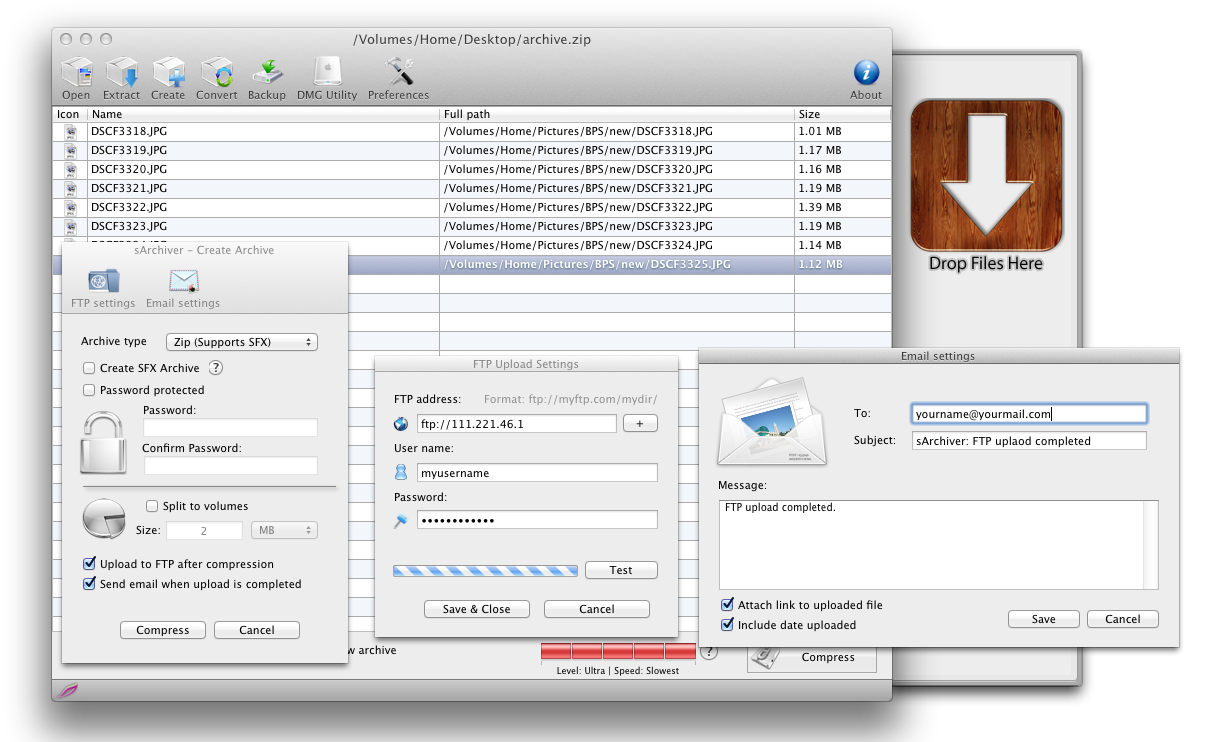Open the Backup tool icon
This screenshot has height=742, width=1222.
pos(267,72)
